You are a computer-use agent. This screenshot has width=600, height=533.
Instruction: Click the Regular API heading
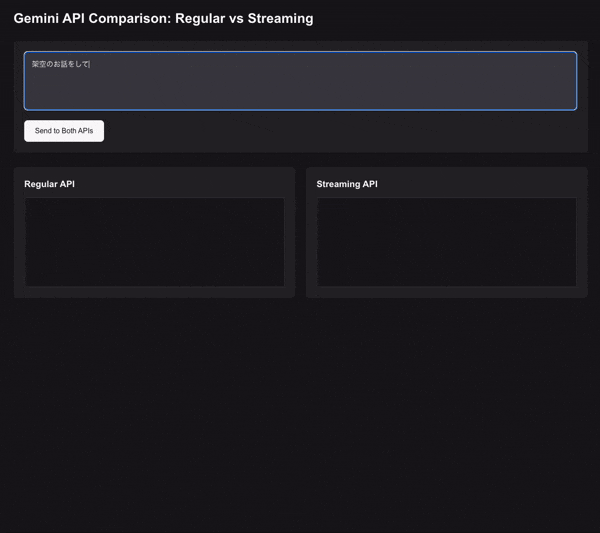pos(49,184)
